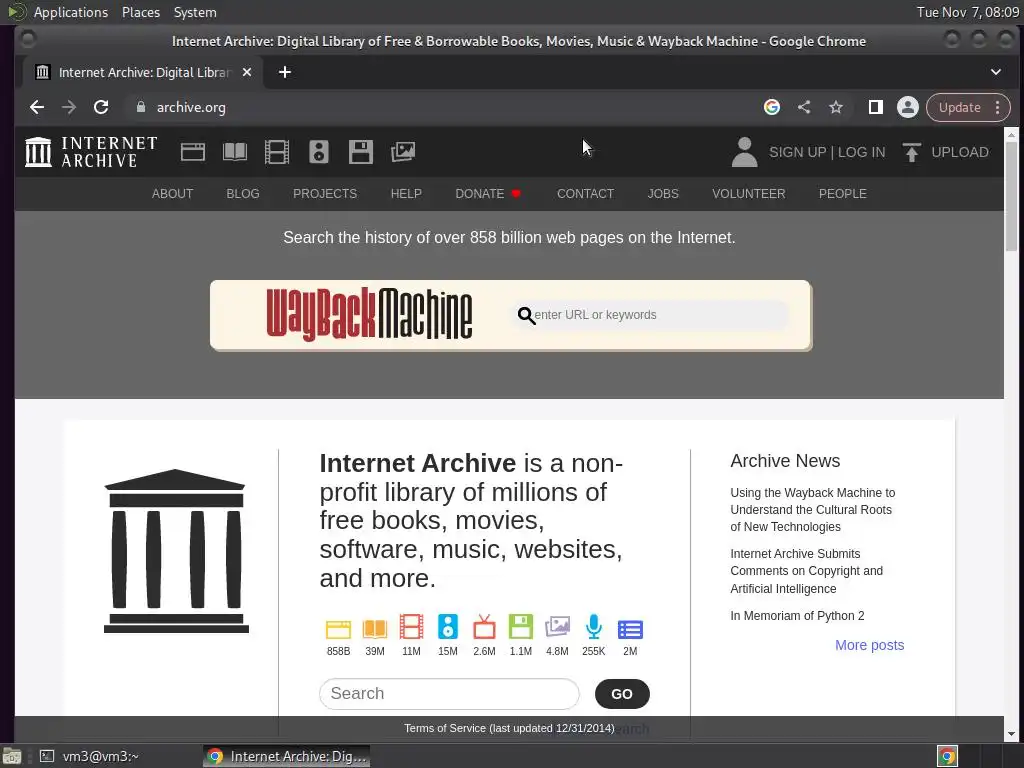
Task: Open 'Internet Archive Submits Comments on Copyright' post
Action: point(807,571)
